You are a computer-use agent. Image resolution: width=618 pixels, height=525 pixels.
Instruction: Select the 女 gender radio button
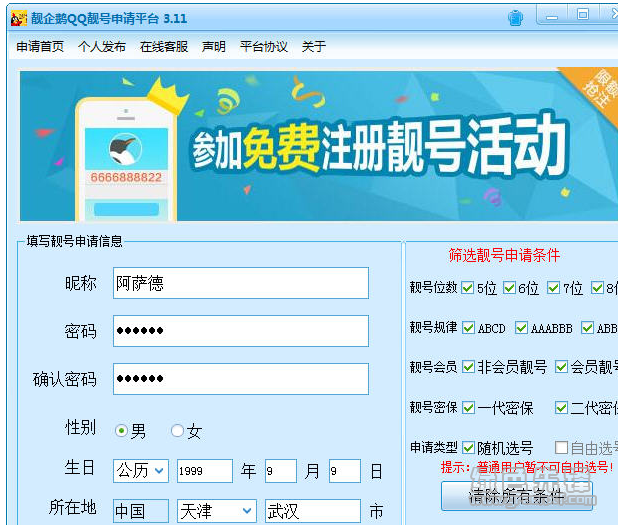(177, 431)
